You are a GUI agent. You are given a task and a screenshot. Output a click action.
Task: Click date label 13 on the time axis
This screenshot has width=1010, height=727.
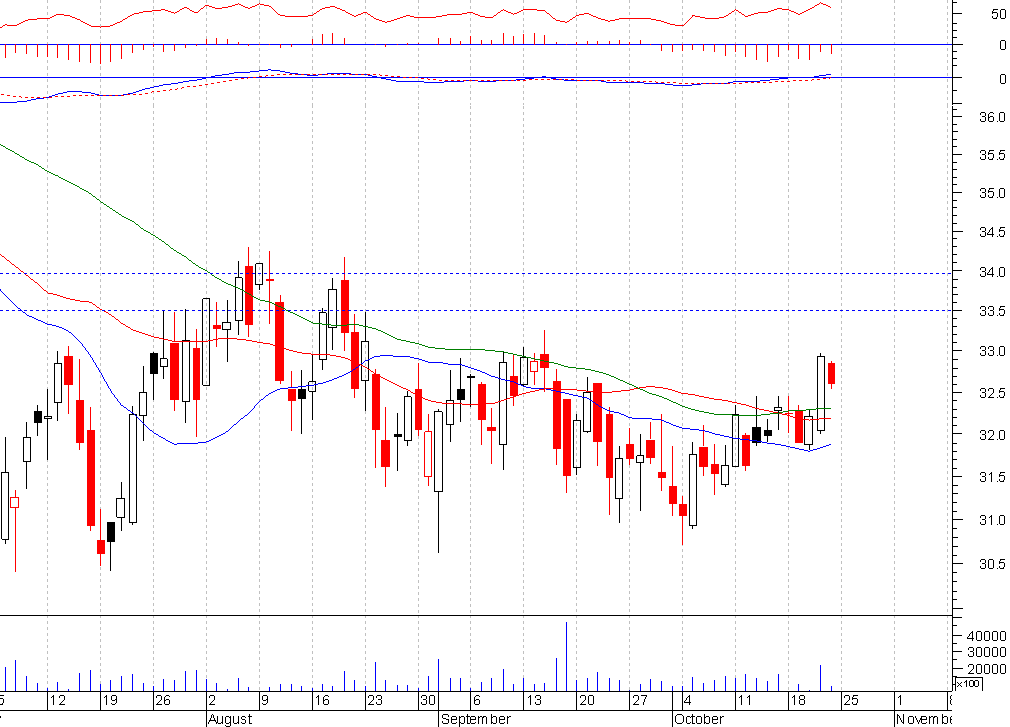pyautogui.click(x=533, y=701)
